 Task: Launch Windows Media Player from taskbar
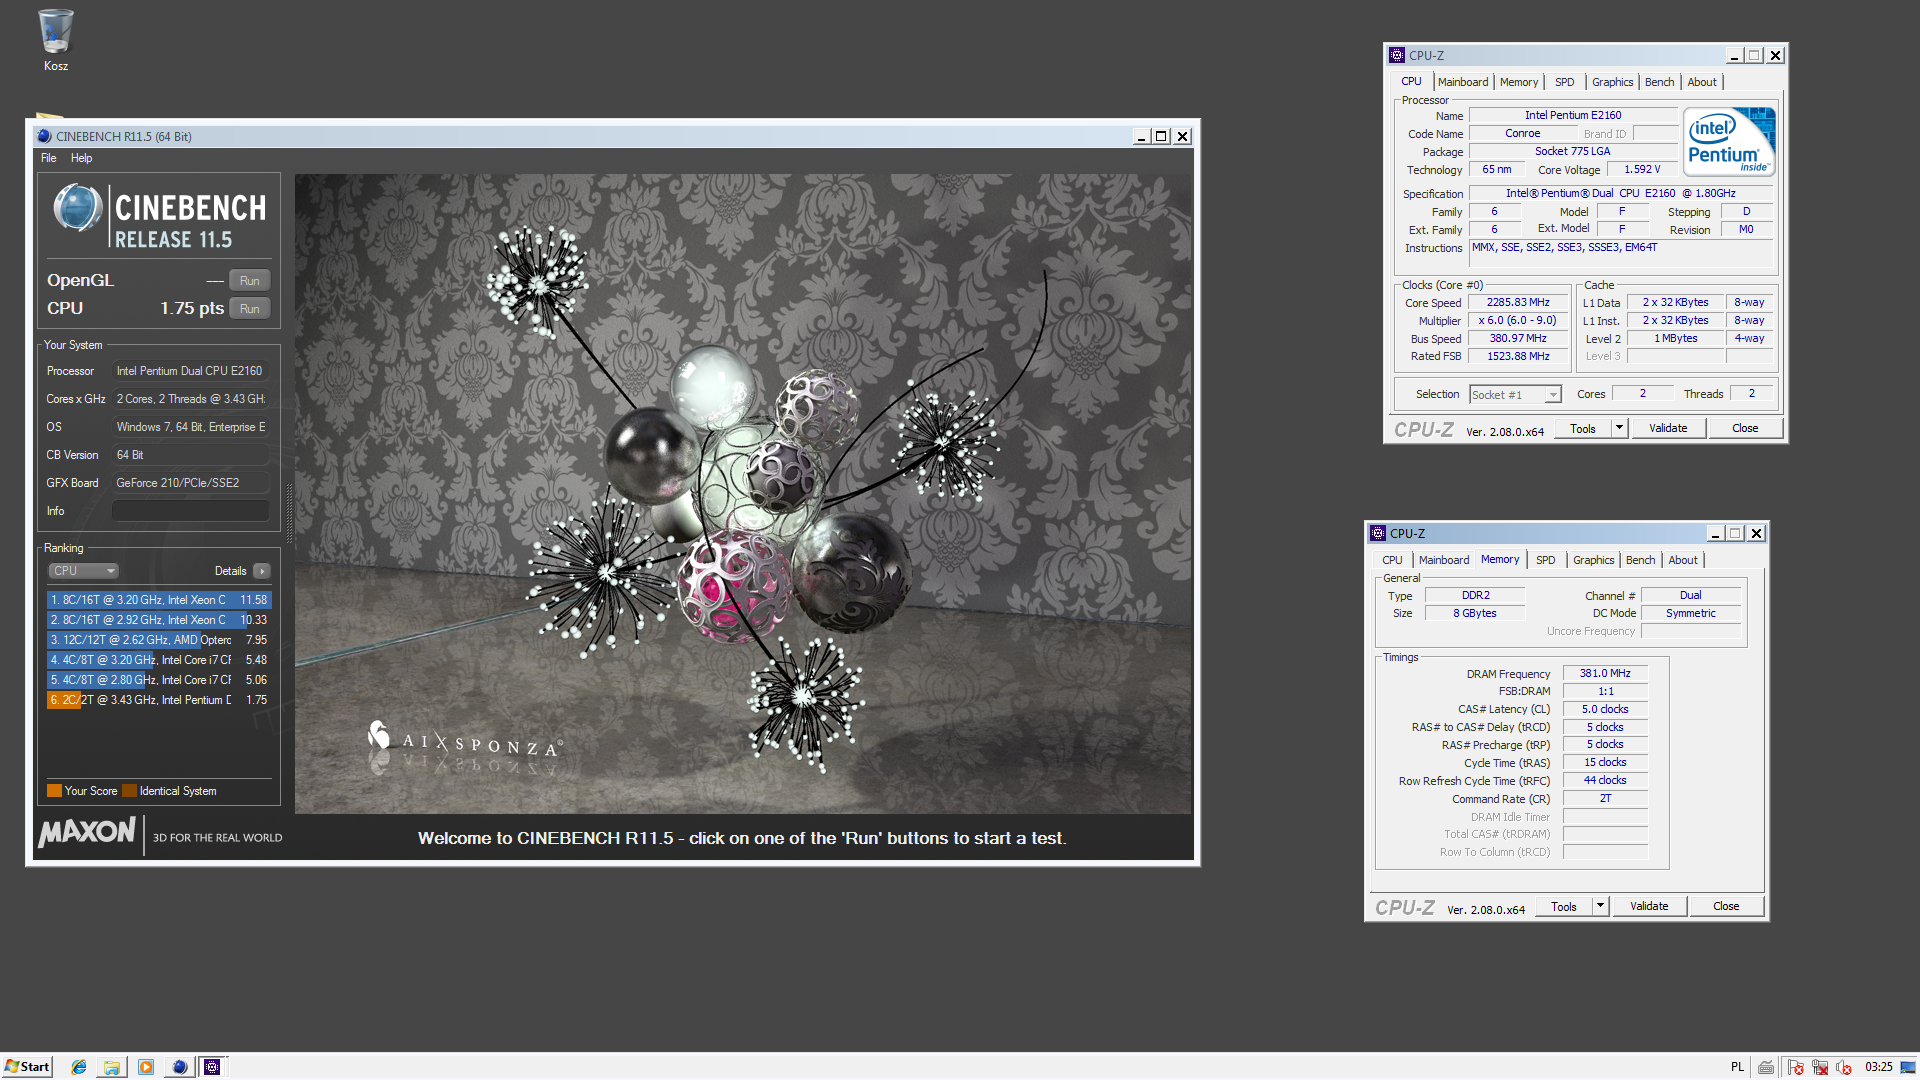(146, 1067)
